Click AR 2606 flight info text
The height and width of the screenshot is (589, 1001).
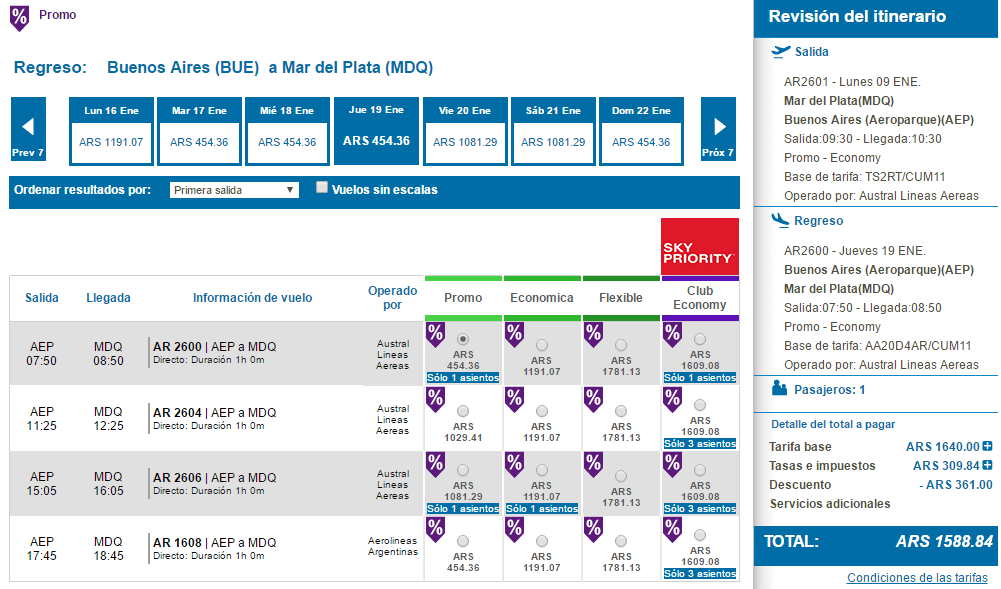click(x=214, y=484)
